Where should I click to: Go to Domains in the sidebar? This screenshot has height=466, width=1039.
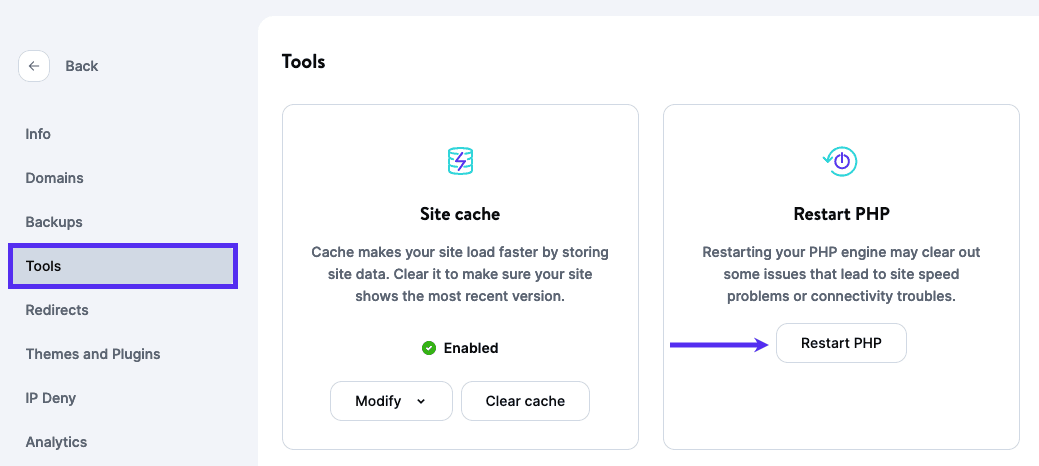click(x=54, y=178)
